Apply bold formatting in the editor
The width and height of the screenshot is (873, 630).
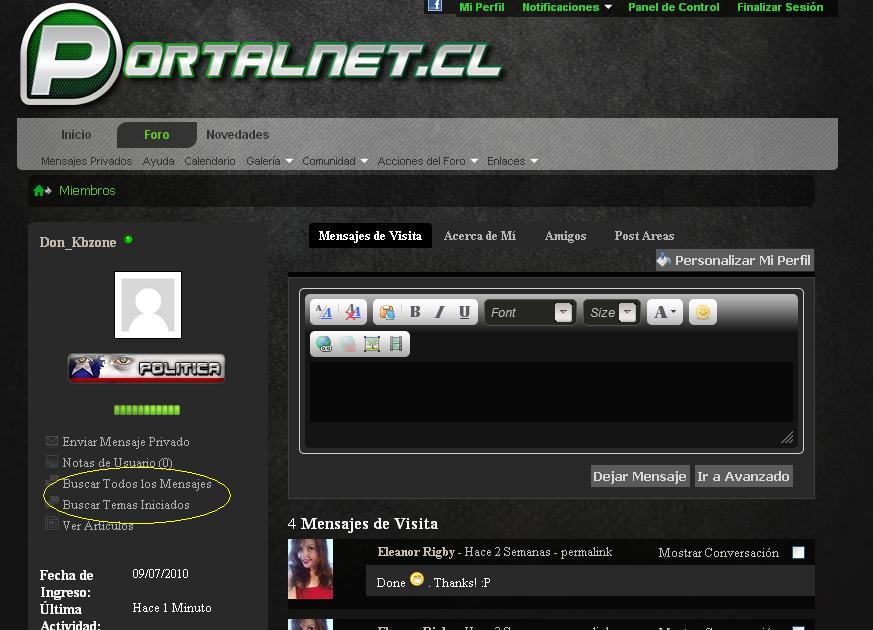(x=415, y=312)
